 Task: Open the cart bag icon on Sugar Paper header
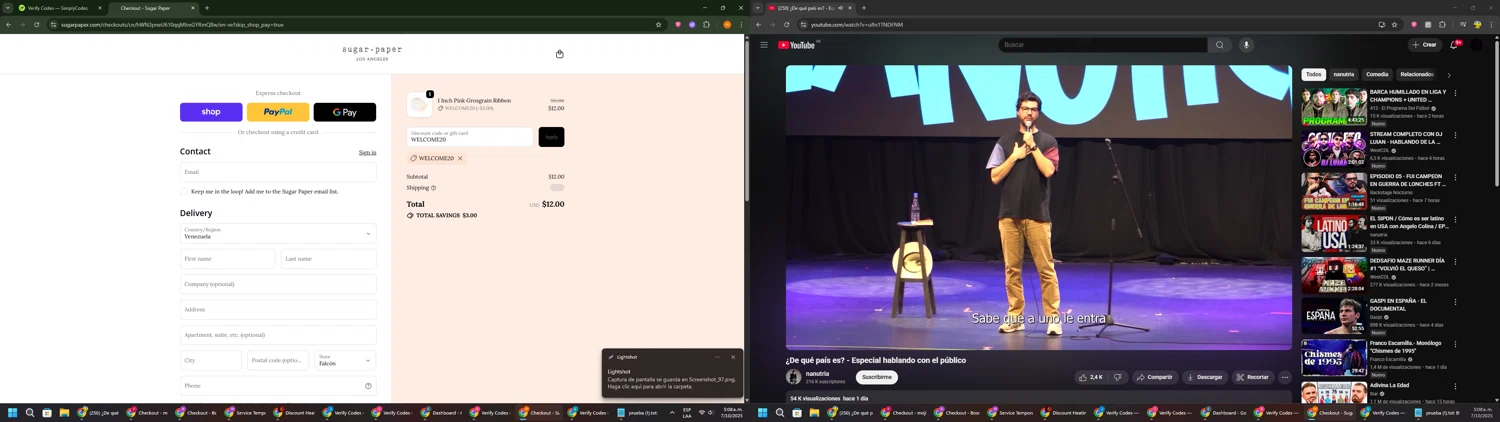click(x=559, y=54)
